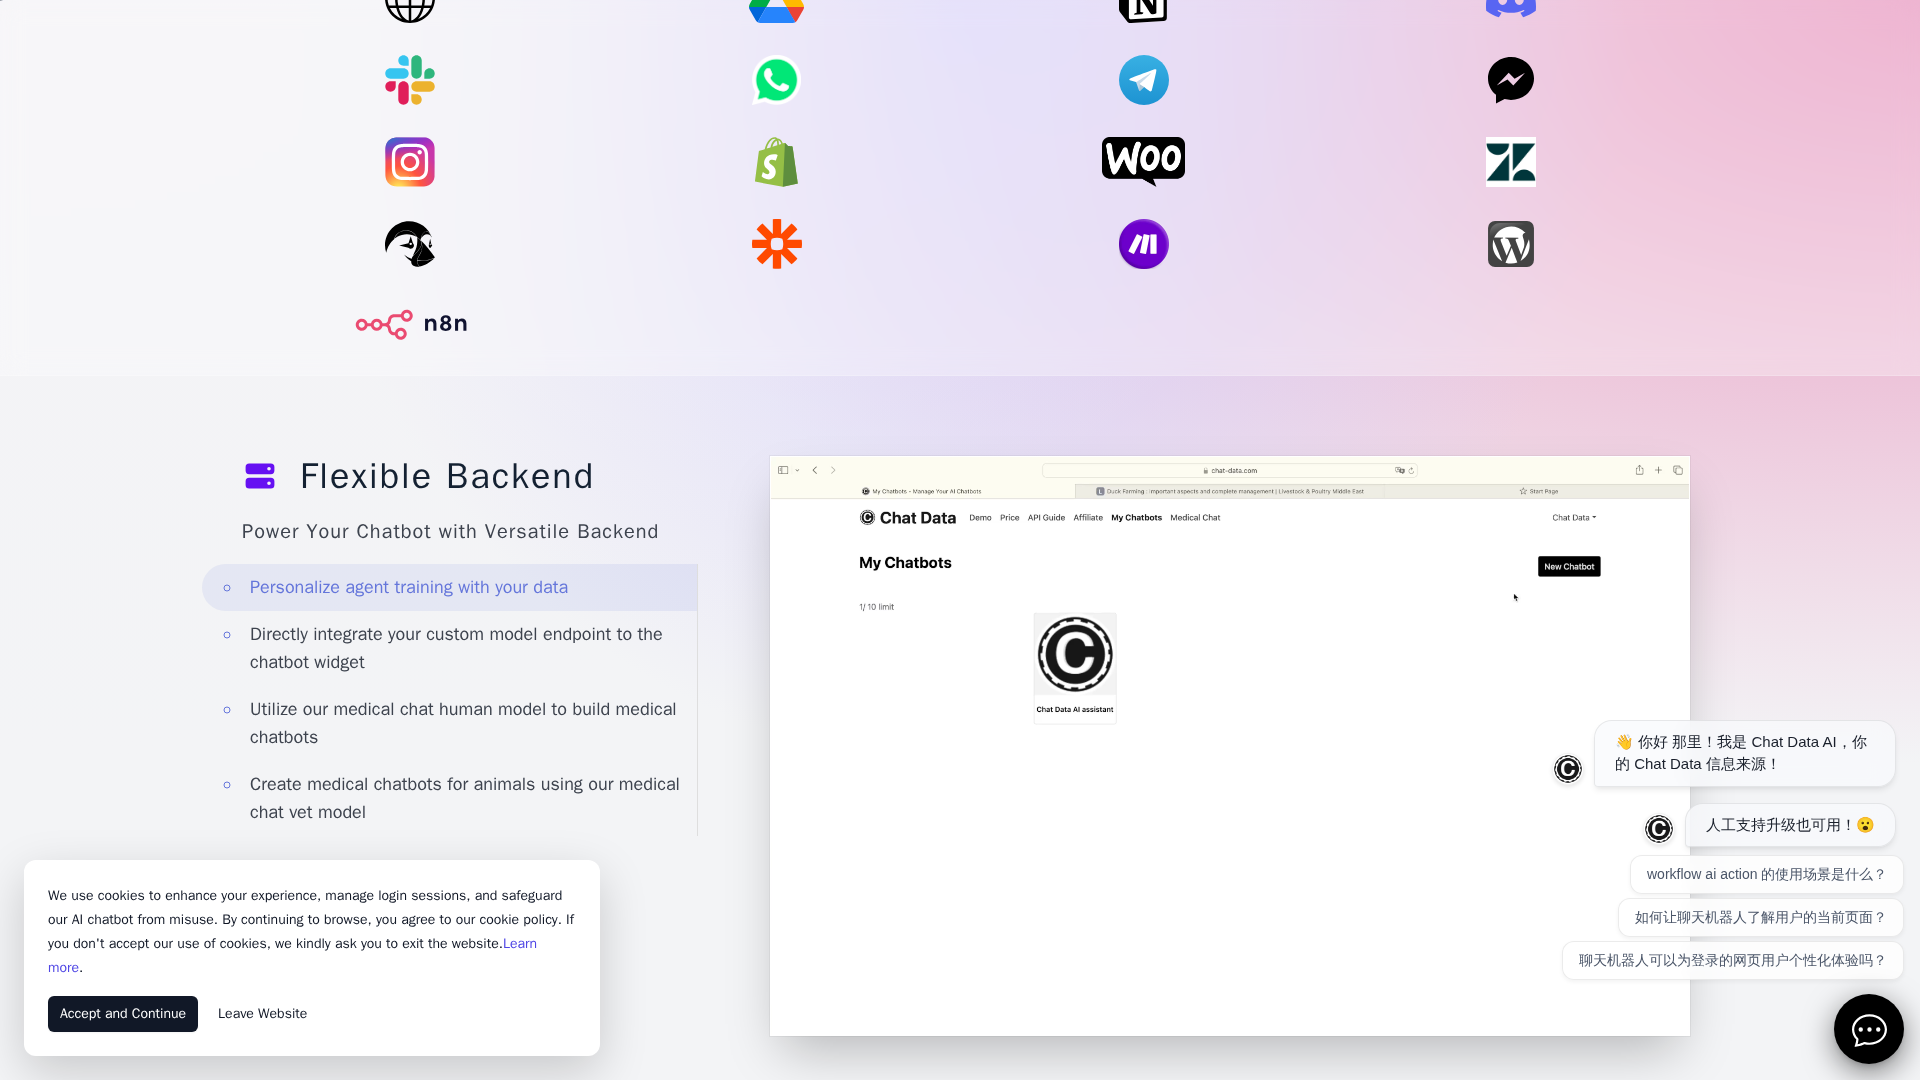Select the Messenger integration icon
This screenshot has width=1920, height=1080.
tap(1510, 80)
